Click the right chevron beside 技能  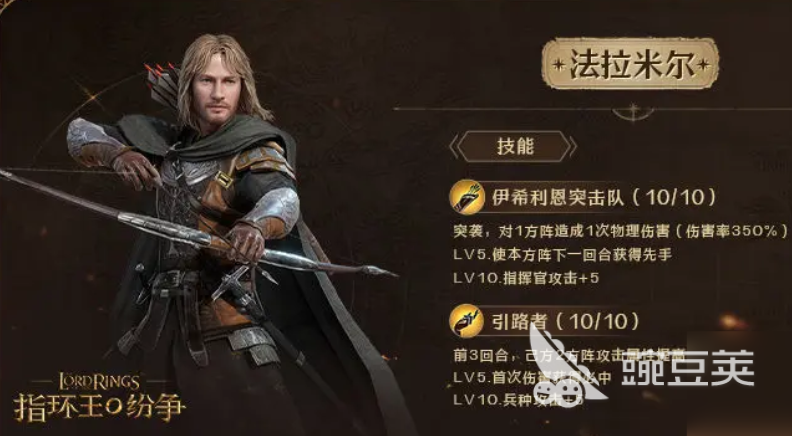click(x=572, y=147)
